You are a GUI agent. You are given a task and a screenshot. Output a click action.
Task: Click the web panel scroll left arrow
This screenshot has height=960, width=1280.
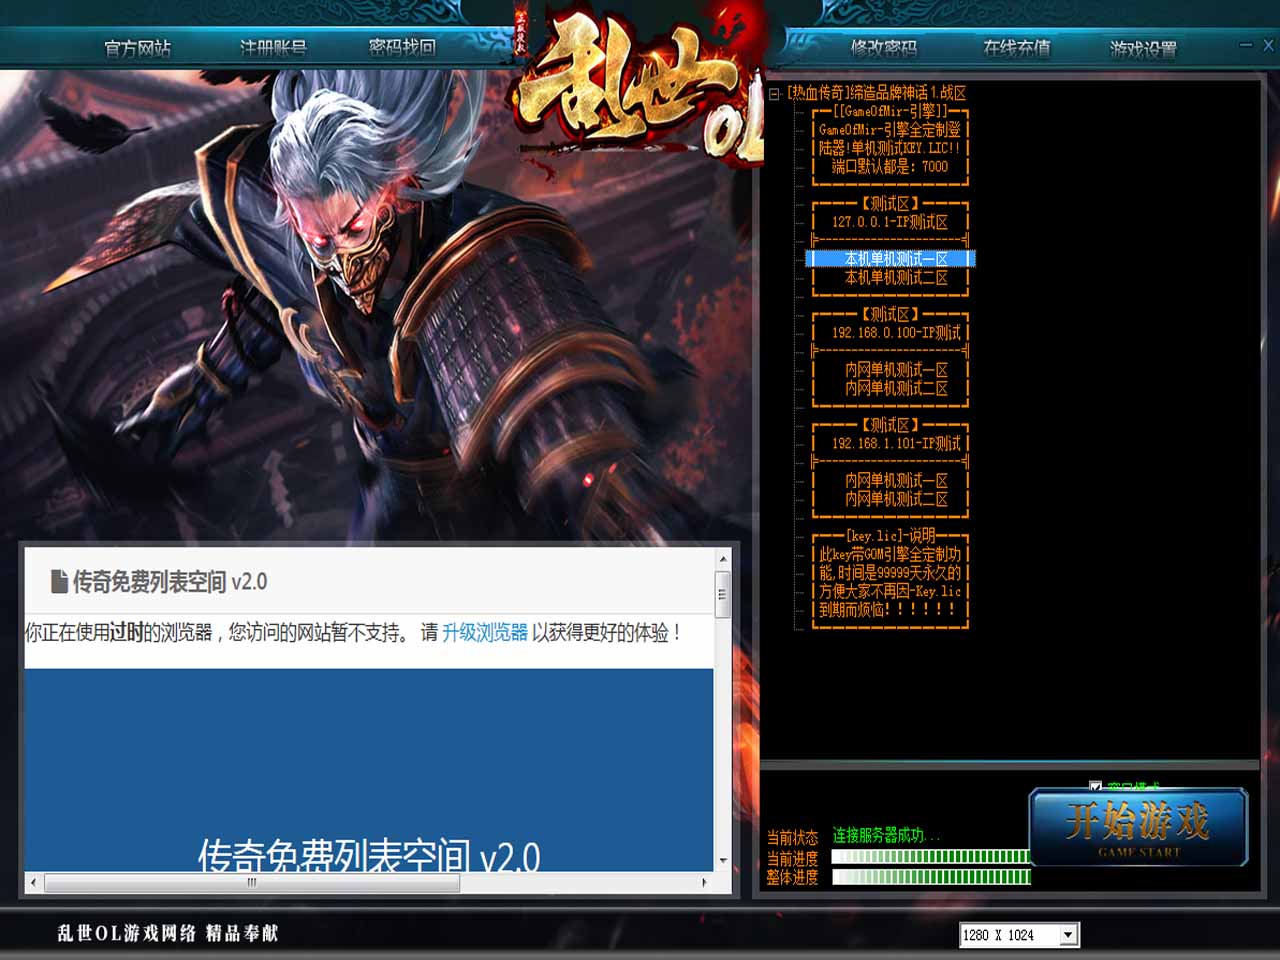(x=33, y=883)
